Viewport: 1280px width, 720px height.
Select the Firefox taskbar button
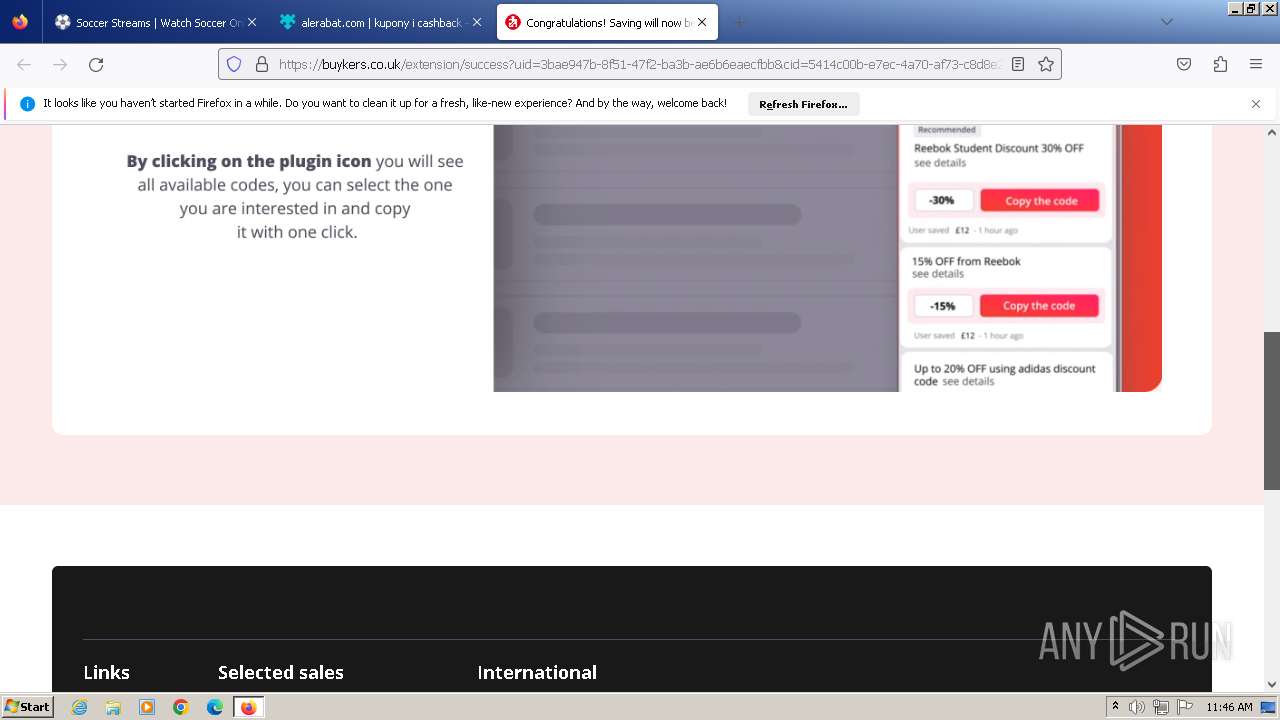(248, 707)
